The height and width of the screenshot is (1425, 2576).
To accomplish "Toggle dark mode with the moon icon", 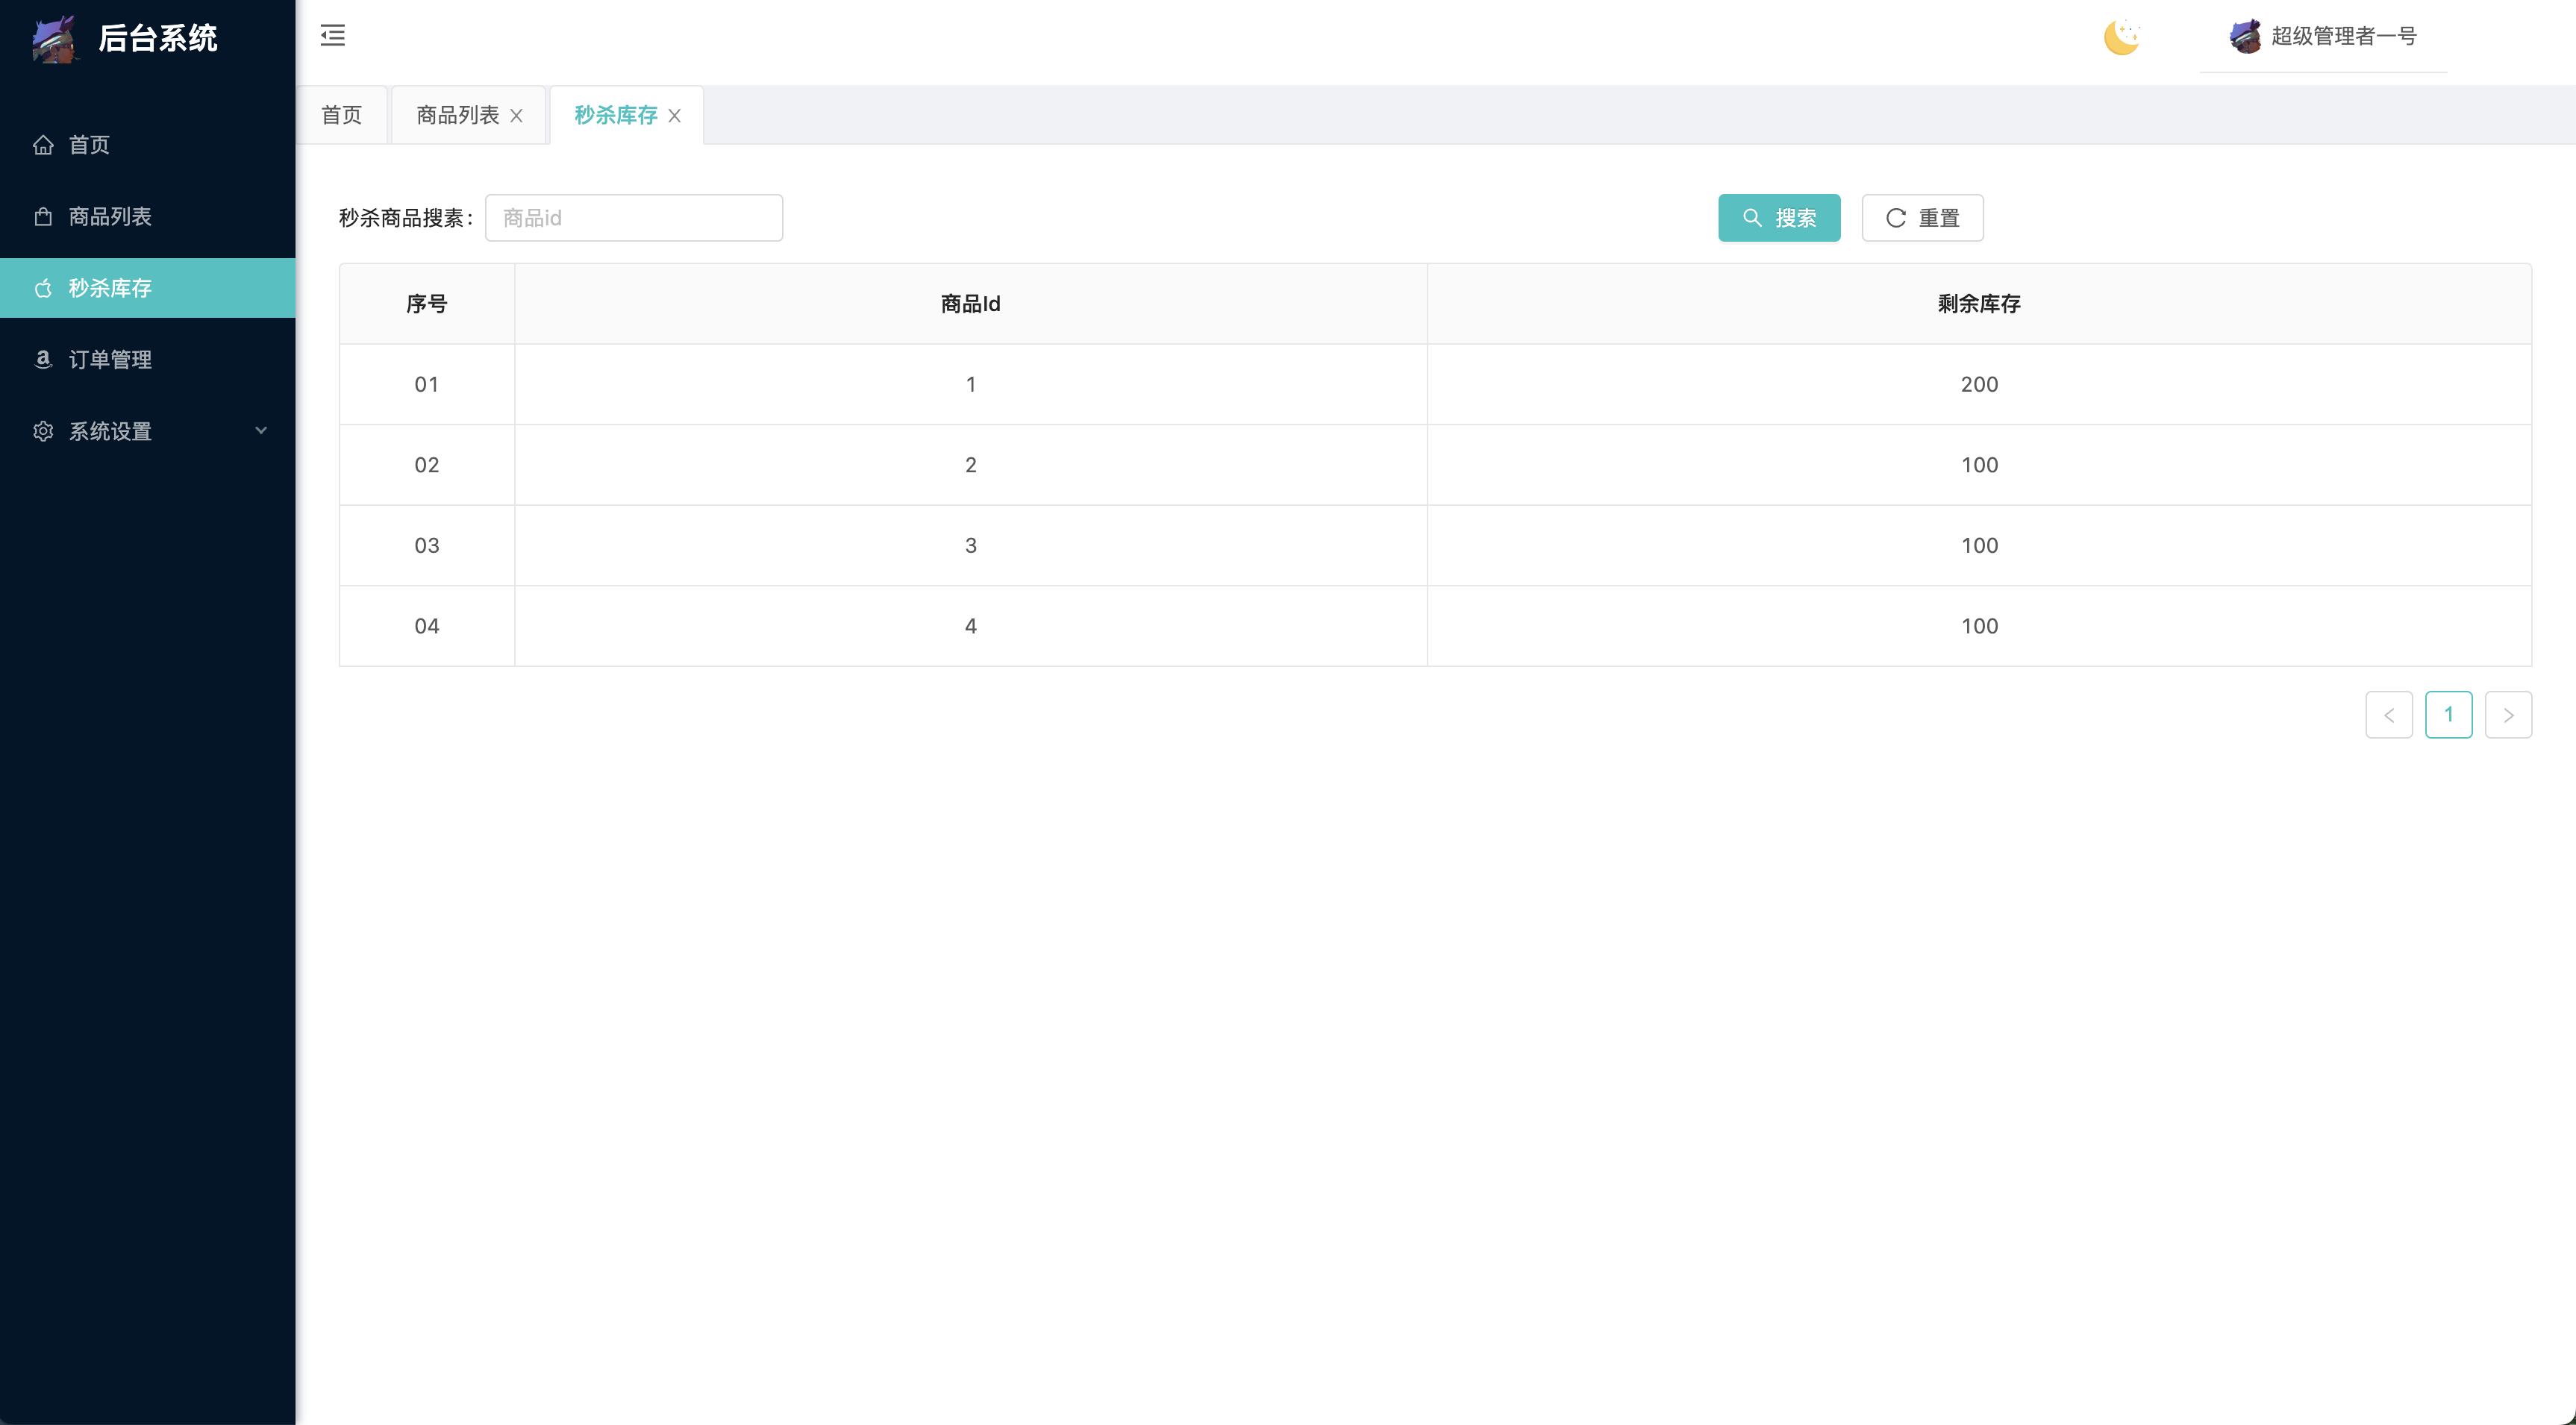I will click(2121, 37).
